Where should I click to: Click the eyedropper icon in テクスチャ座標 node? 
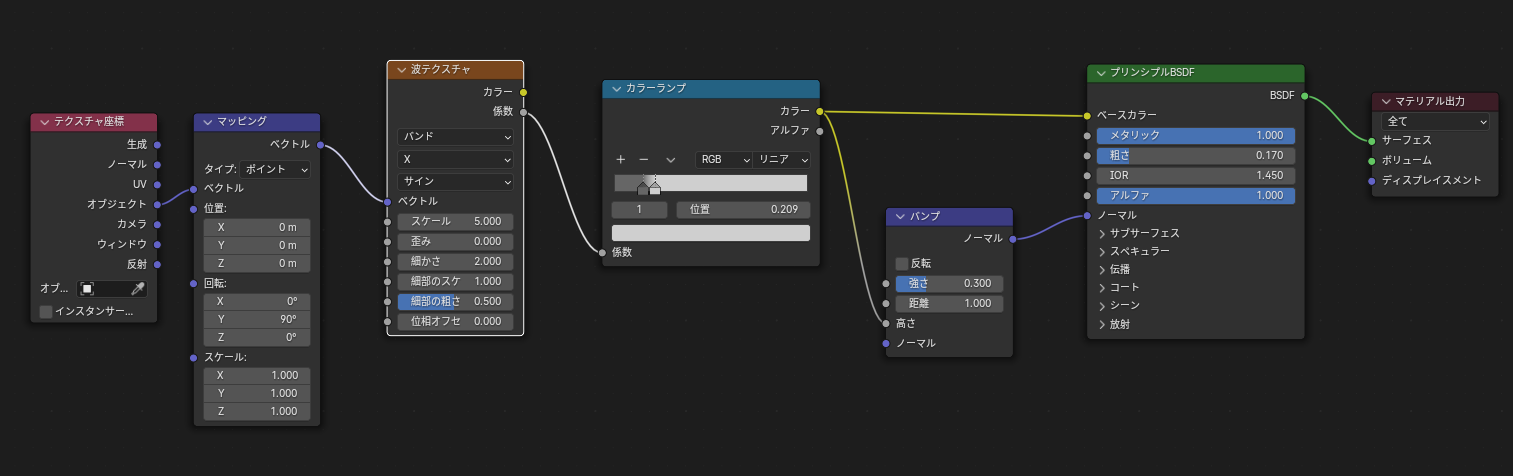click(138, 288)
